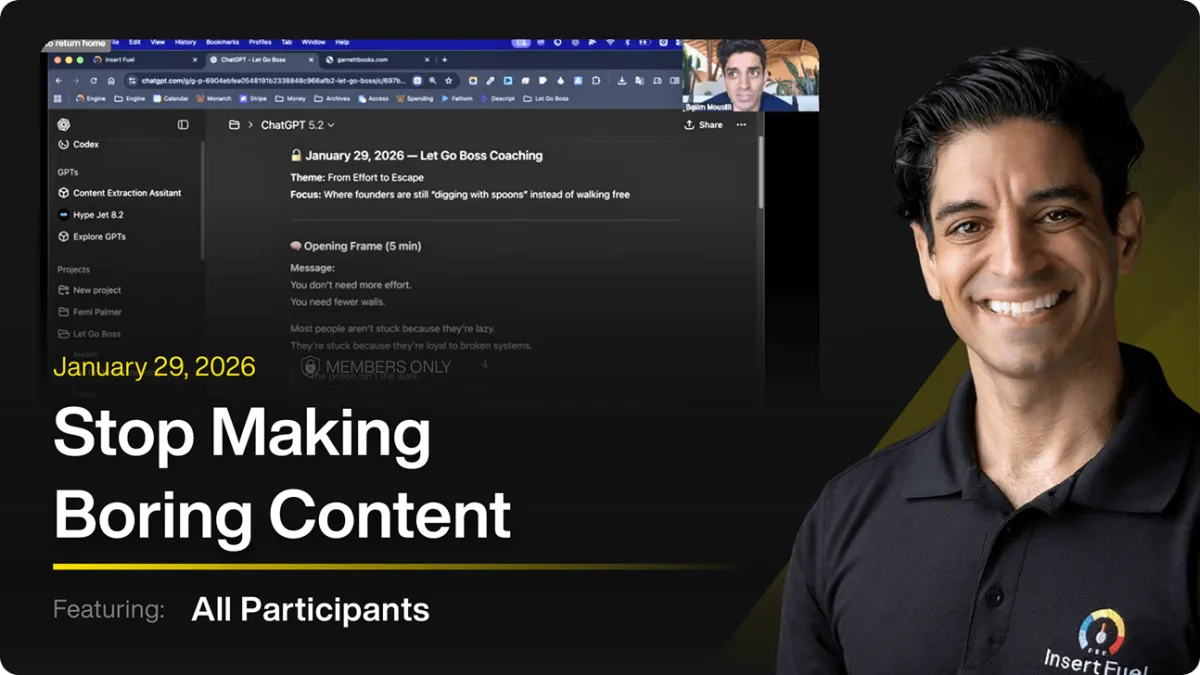
Task: Open the Bookmarks menu in the menu bar
Action: point(221,42)
